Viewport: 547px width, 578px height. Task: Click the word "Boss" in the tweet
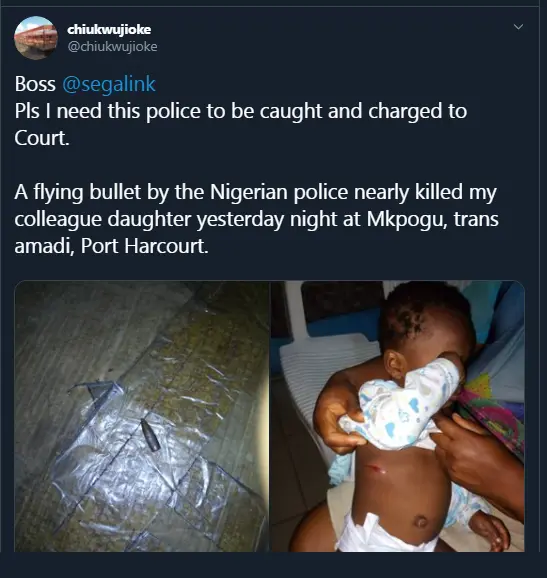[35, 84]
